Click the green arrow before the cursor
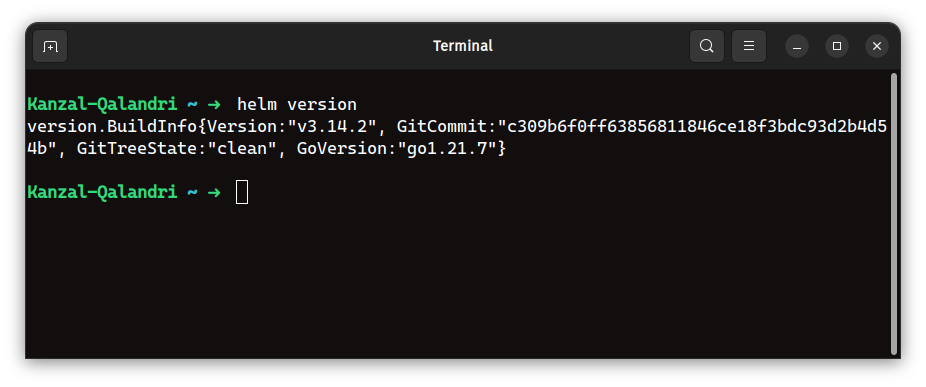 [214, 193]
